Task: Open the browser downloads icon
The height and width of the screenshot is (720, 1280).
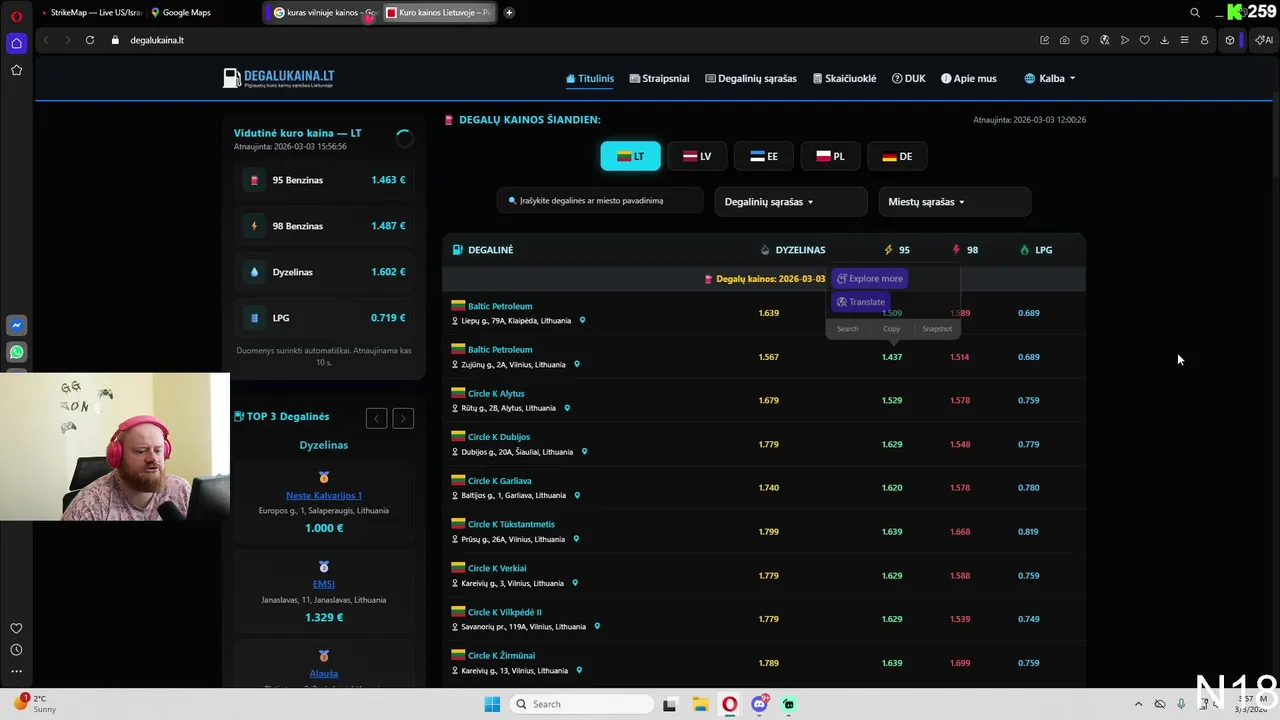Action: 1164,40
